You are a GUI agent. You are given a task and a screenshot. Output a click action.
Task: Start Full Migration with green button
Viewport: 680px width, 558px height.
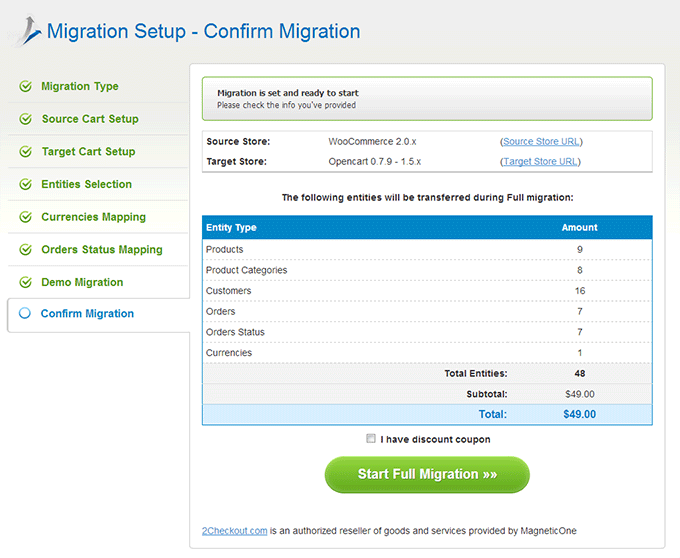tap(427, 474)
